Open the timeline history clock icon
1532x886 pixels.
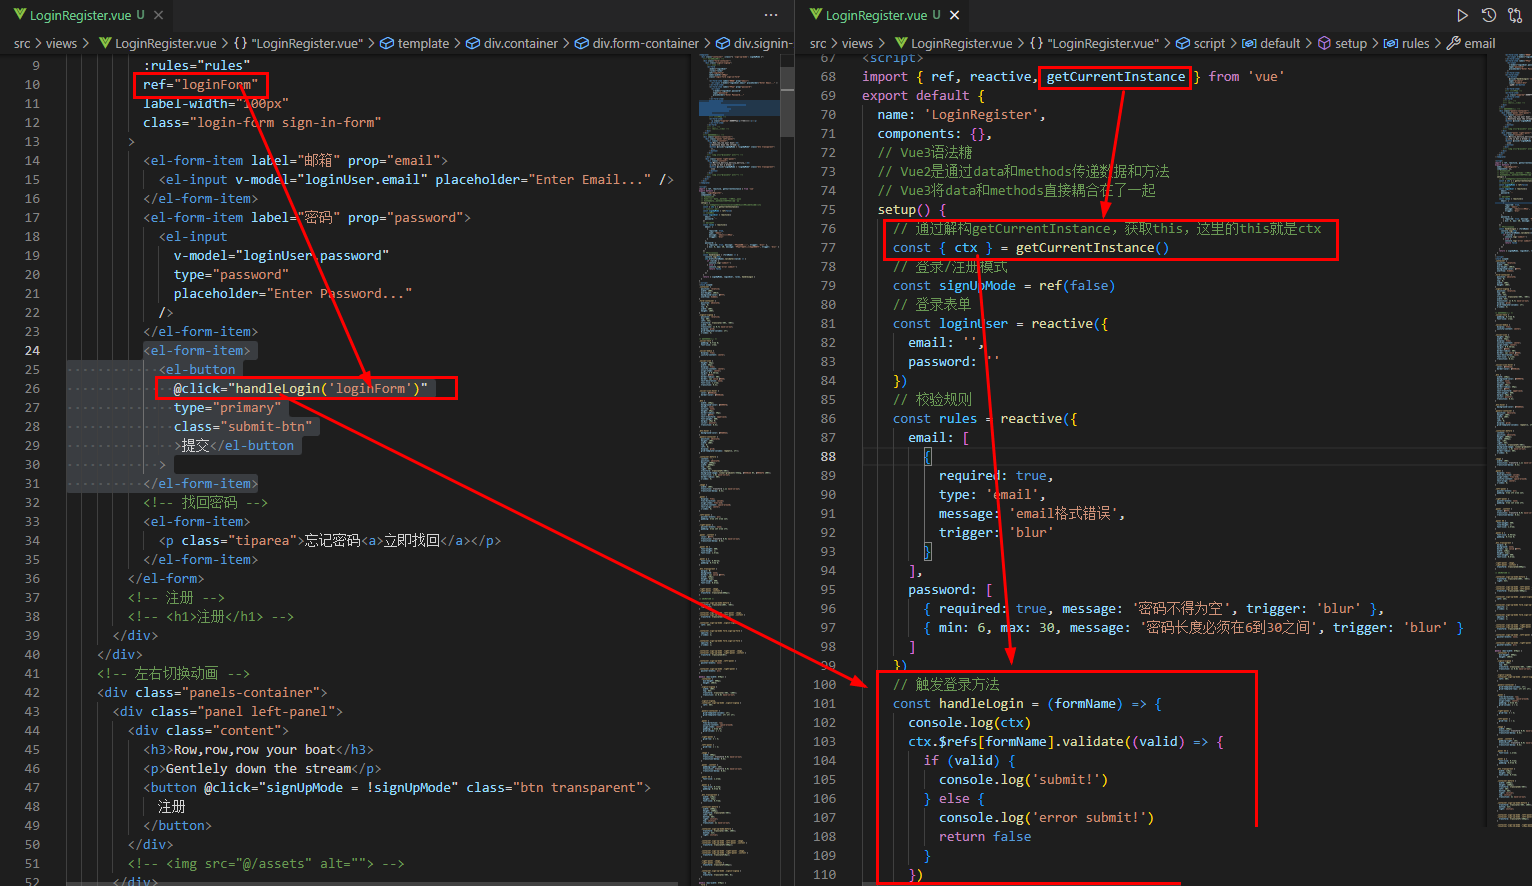[x=1488, y=15]
